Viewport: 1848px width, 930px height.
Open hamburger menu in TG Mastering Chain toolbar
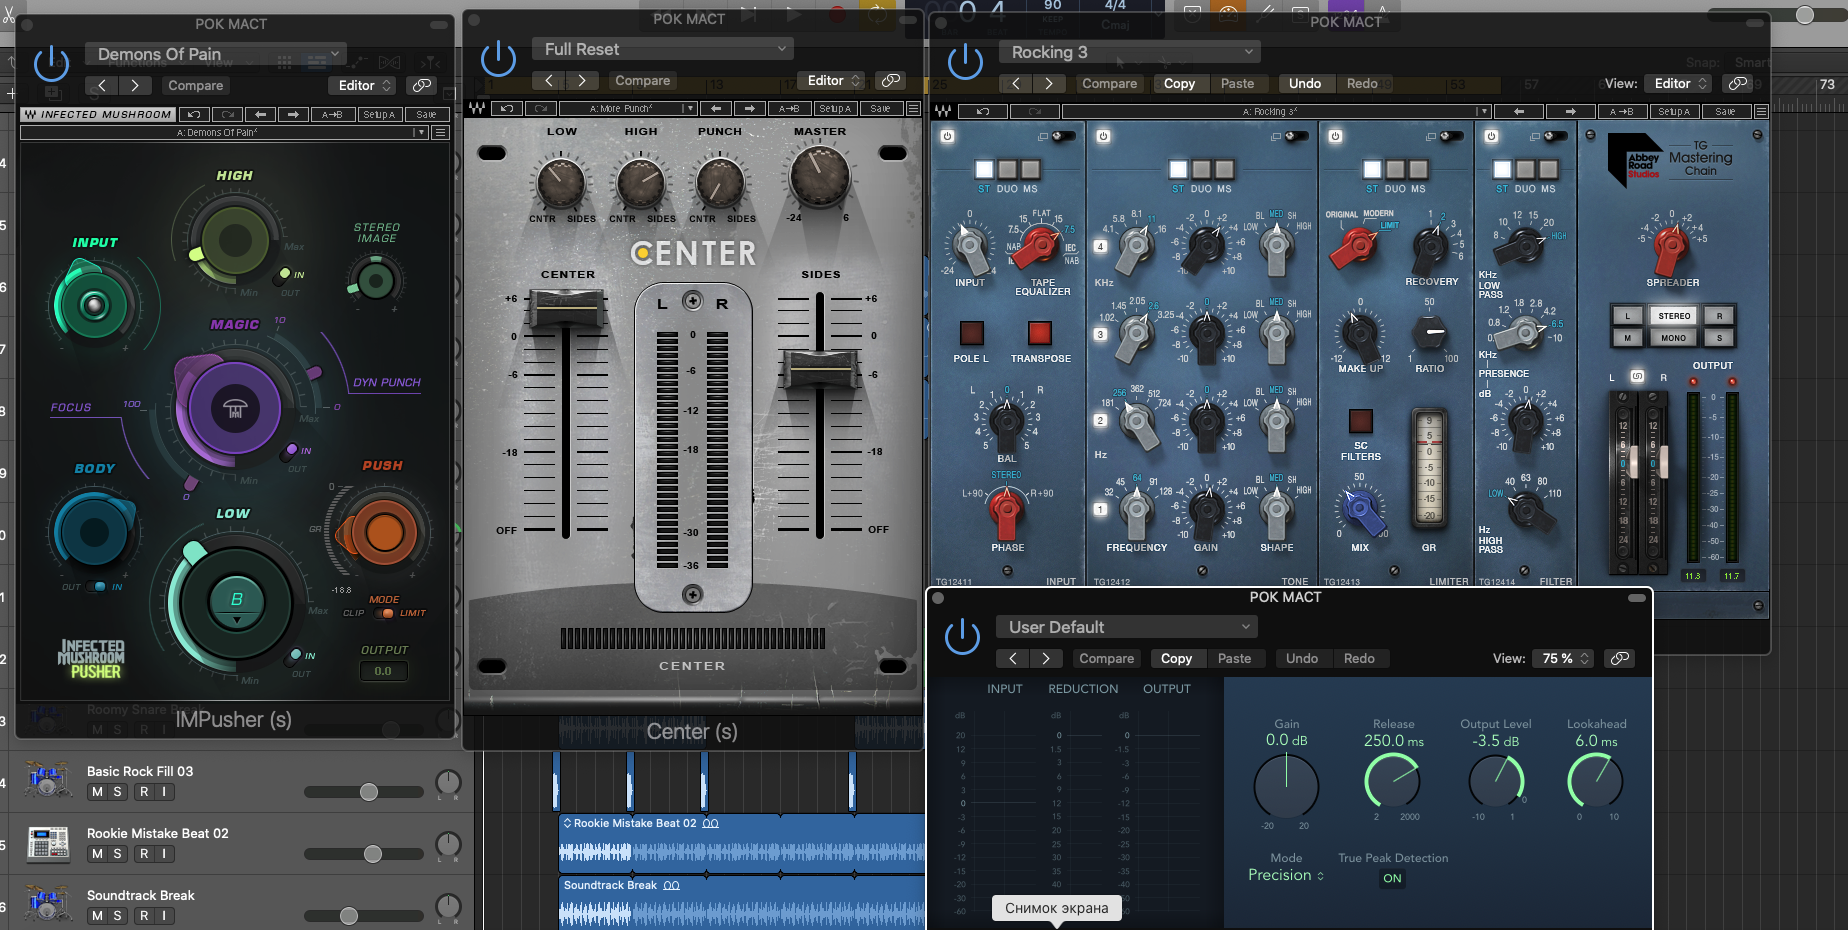(1761, 112)
